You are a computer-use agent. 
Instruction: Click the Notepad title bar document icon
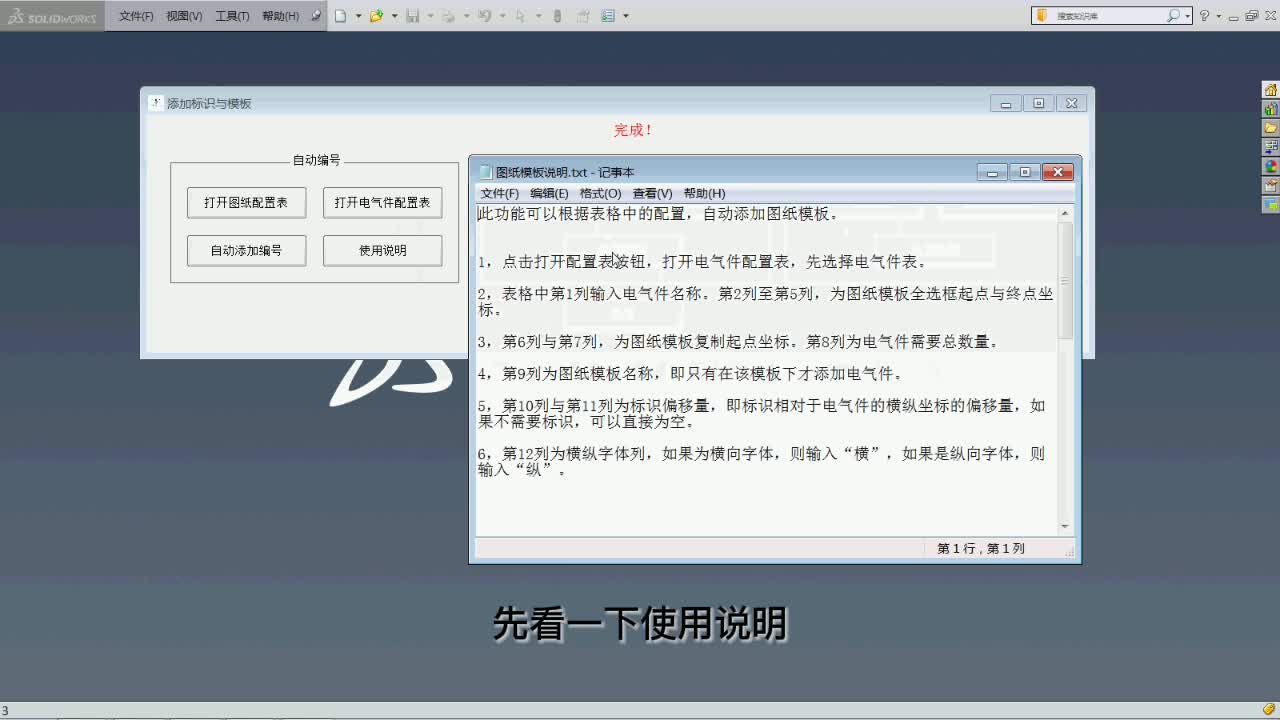click(485, 172)
